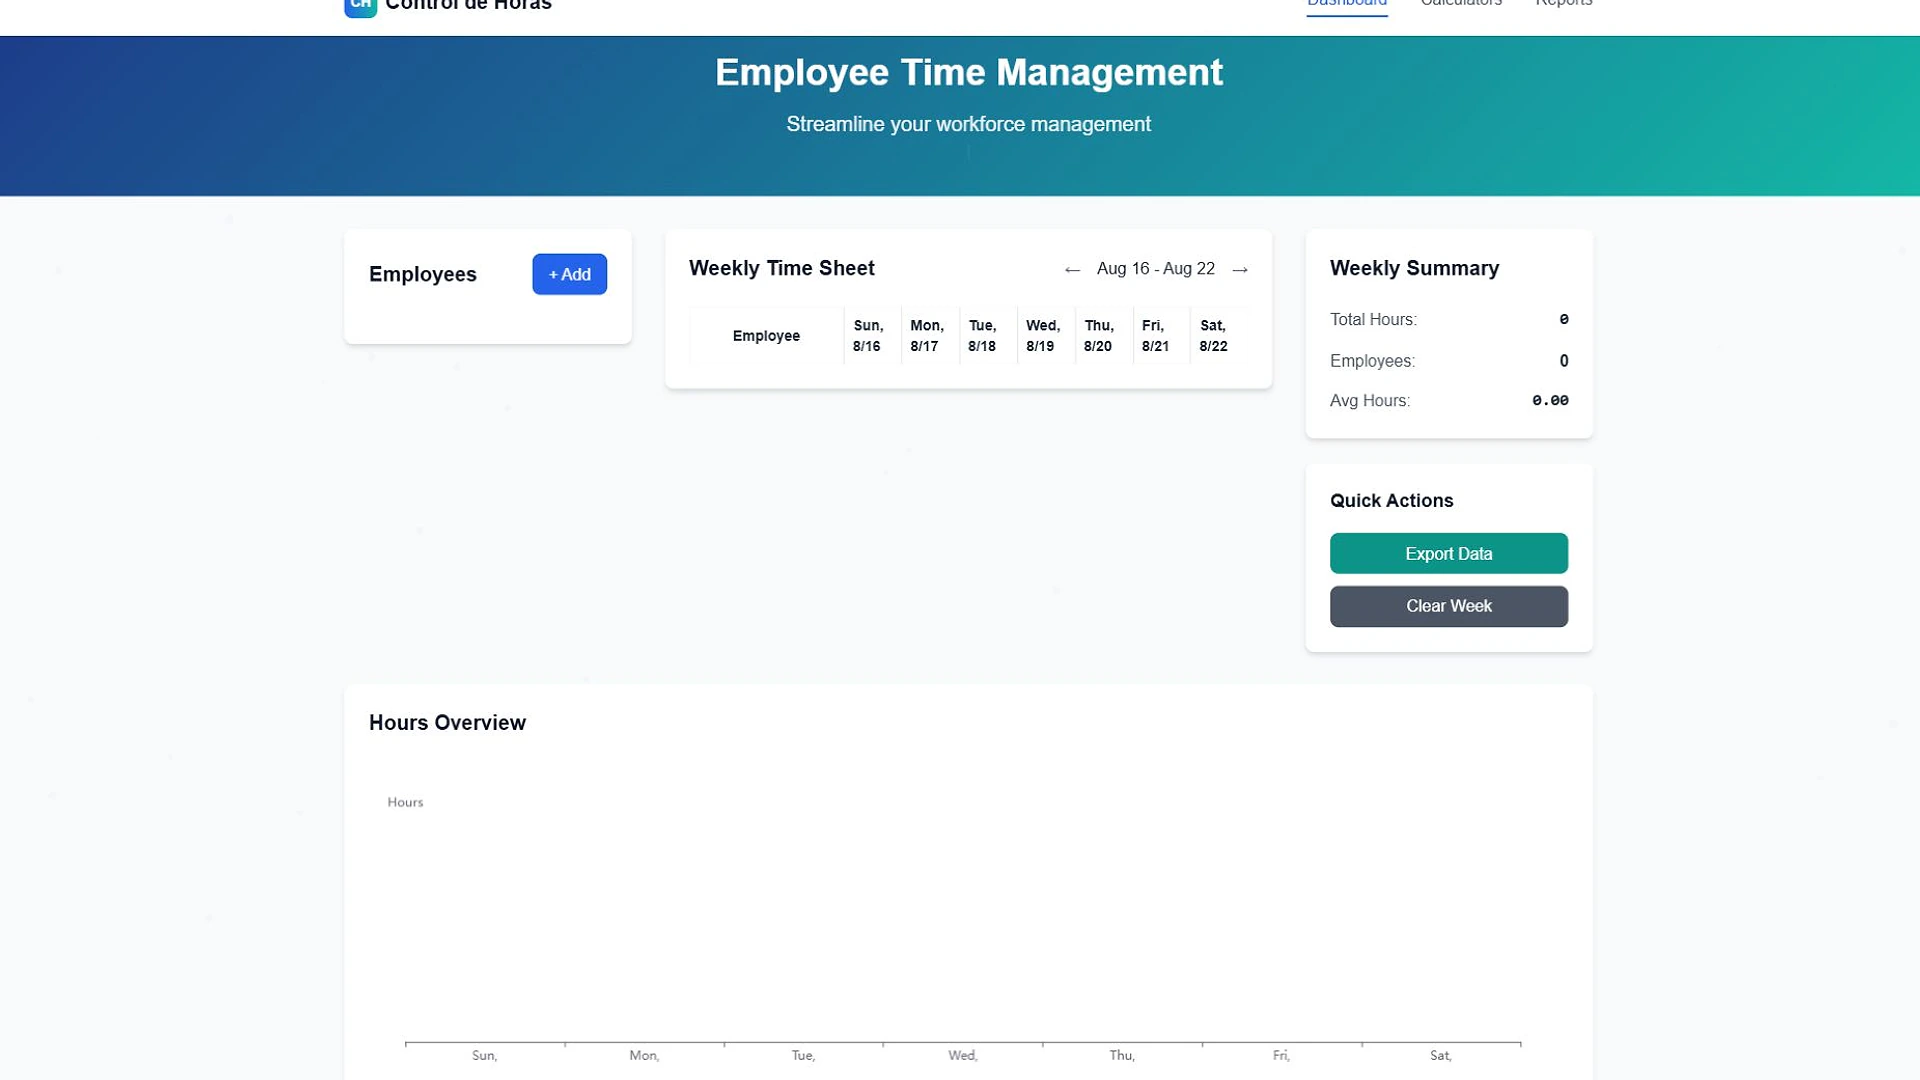The width and height of the screenshot is (1920, 1080).
Task: Click the Export Data button
Action: click(x=1448, y=553)
